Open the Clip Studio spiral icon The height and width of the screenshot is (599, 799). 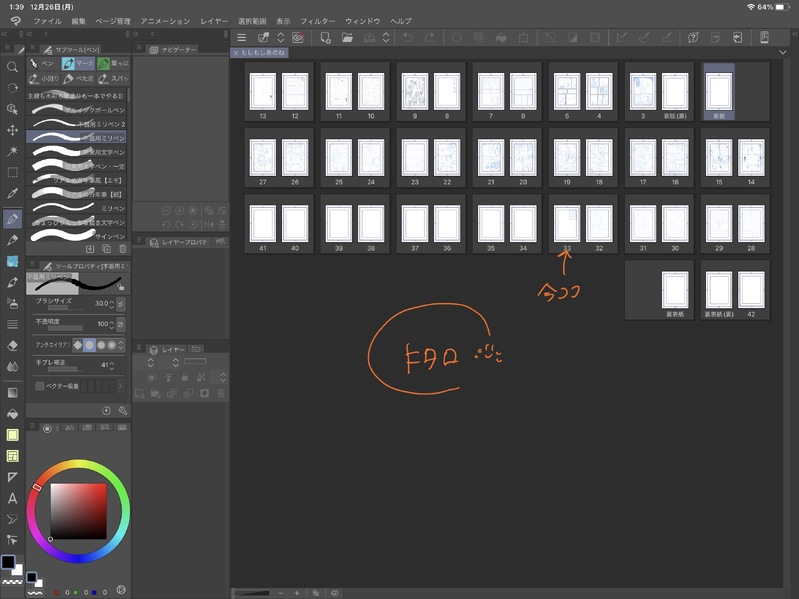[x=298, y=38]
